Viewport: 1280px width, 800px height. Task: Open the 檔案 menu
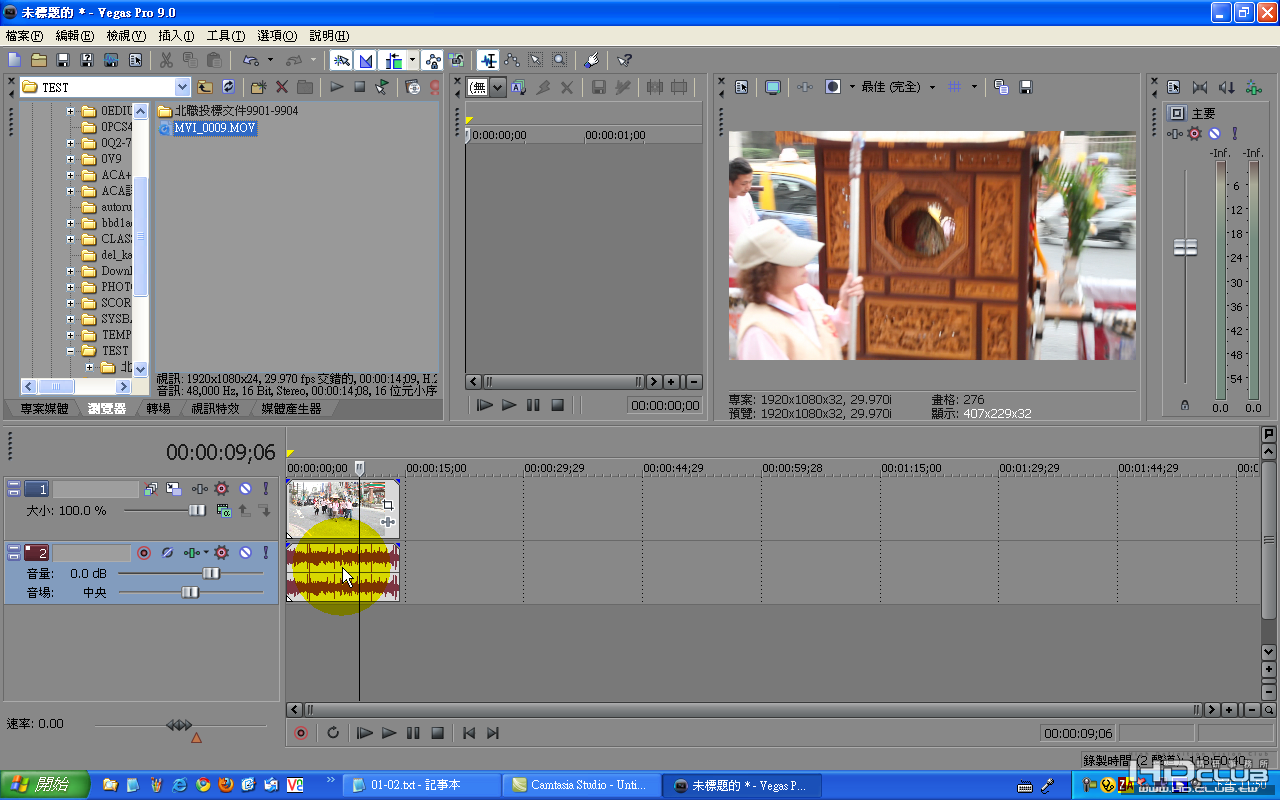[x=24, y=35]
